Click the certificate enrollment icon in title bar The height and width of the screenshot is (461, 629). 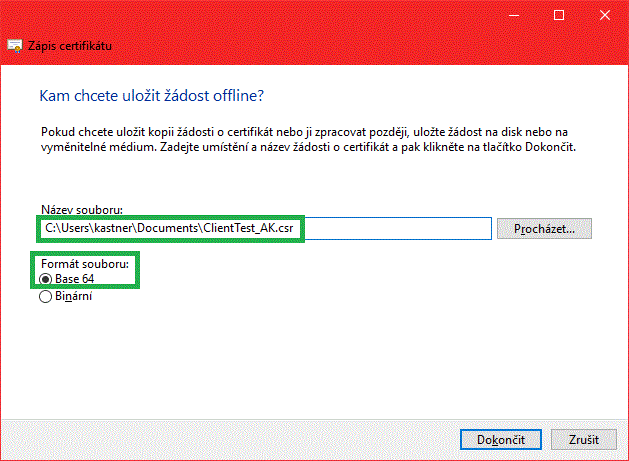(x=15, y=46)
